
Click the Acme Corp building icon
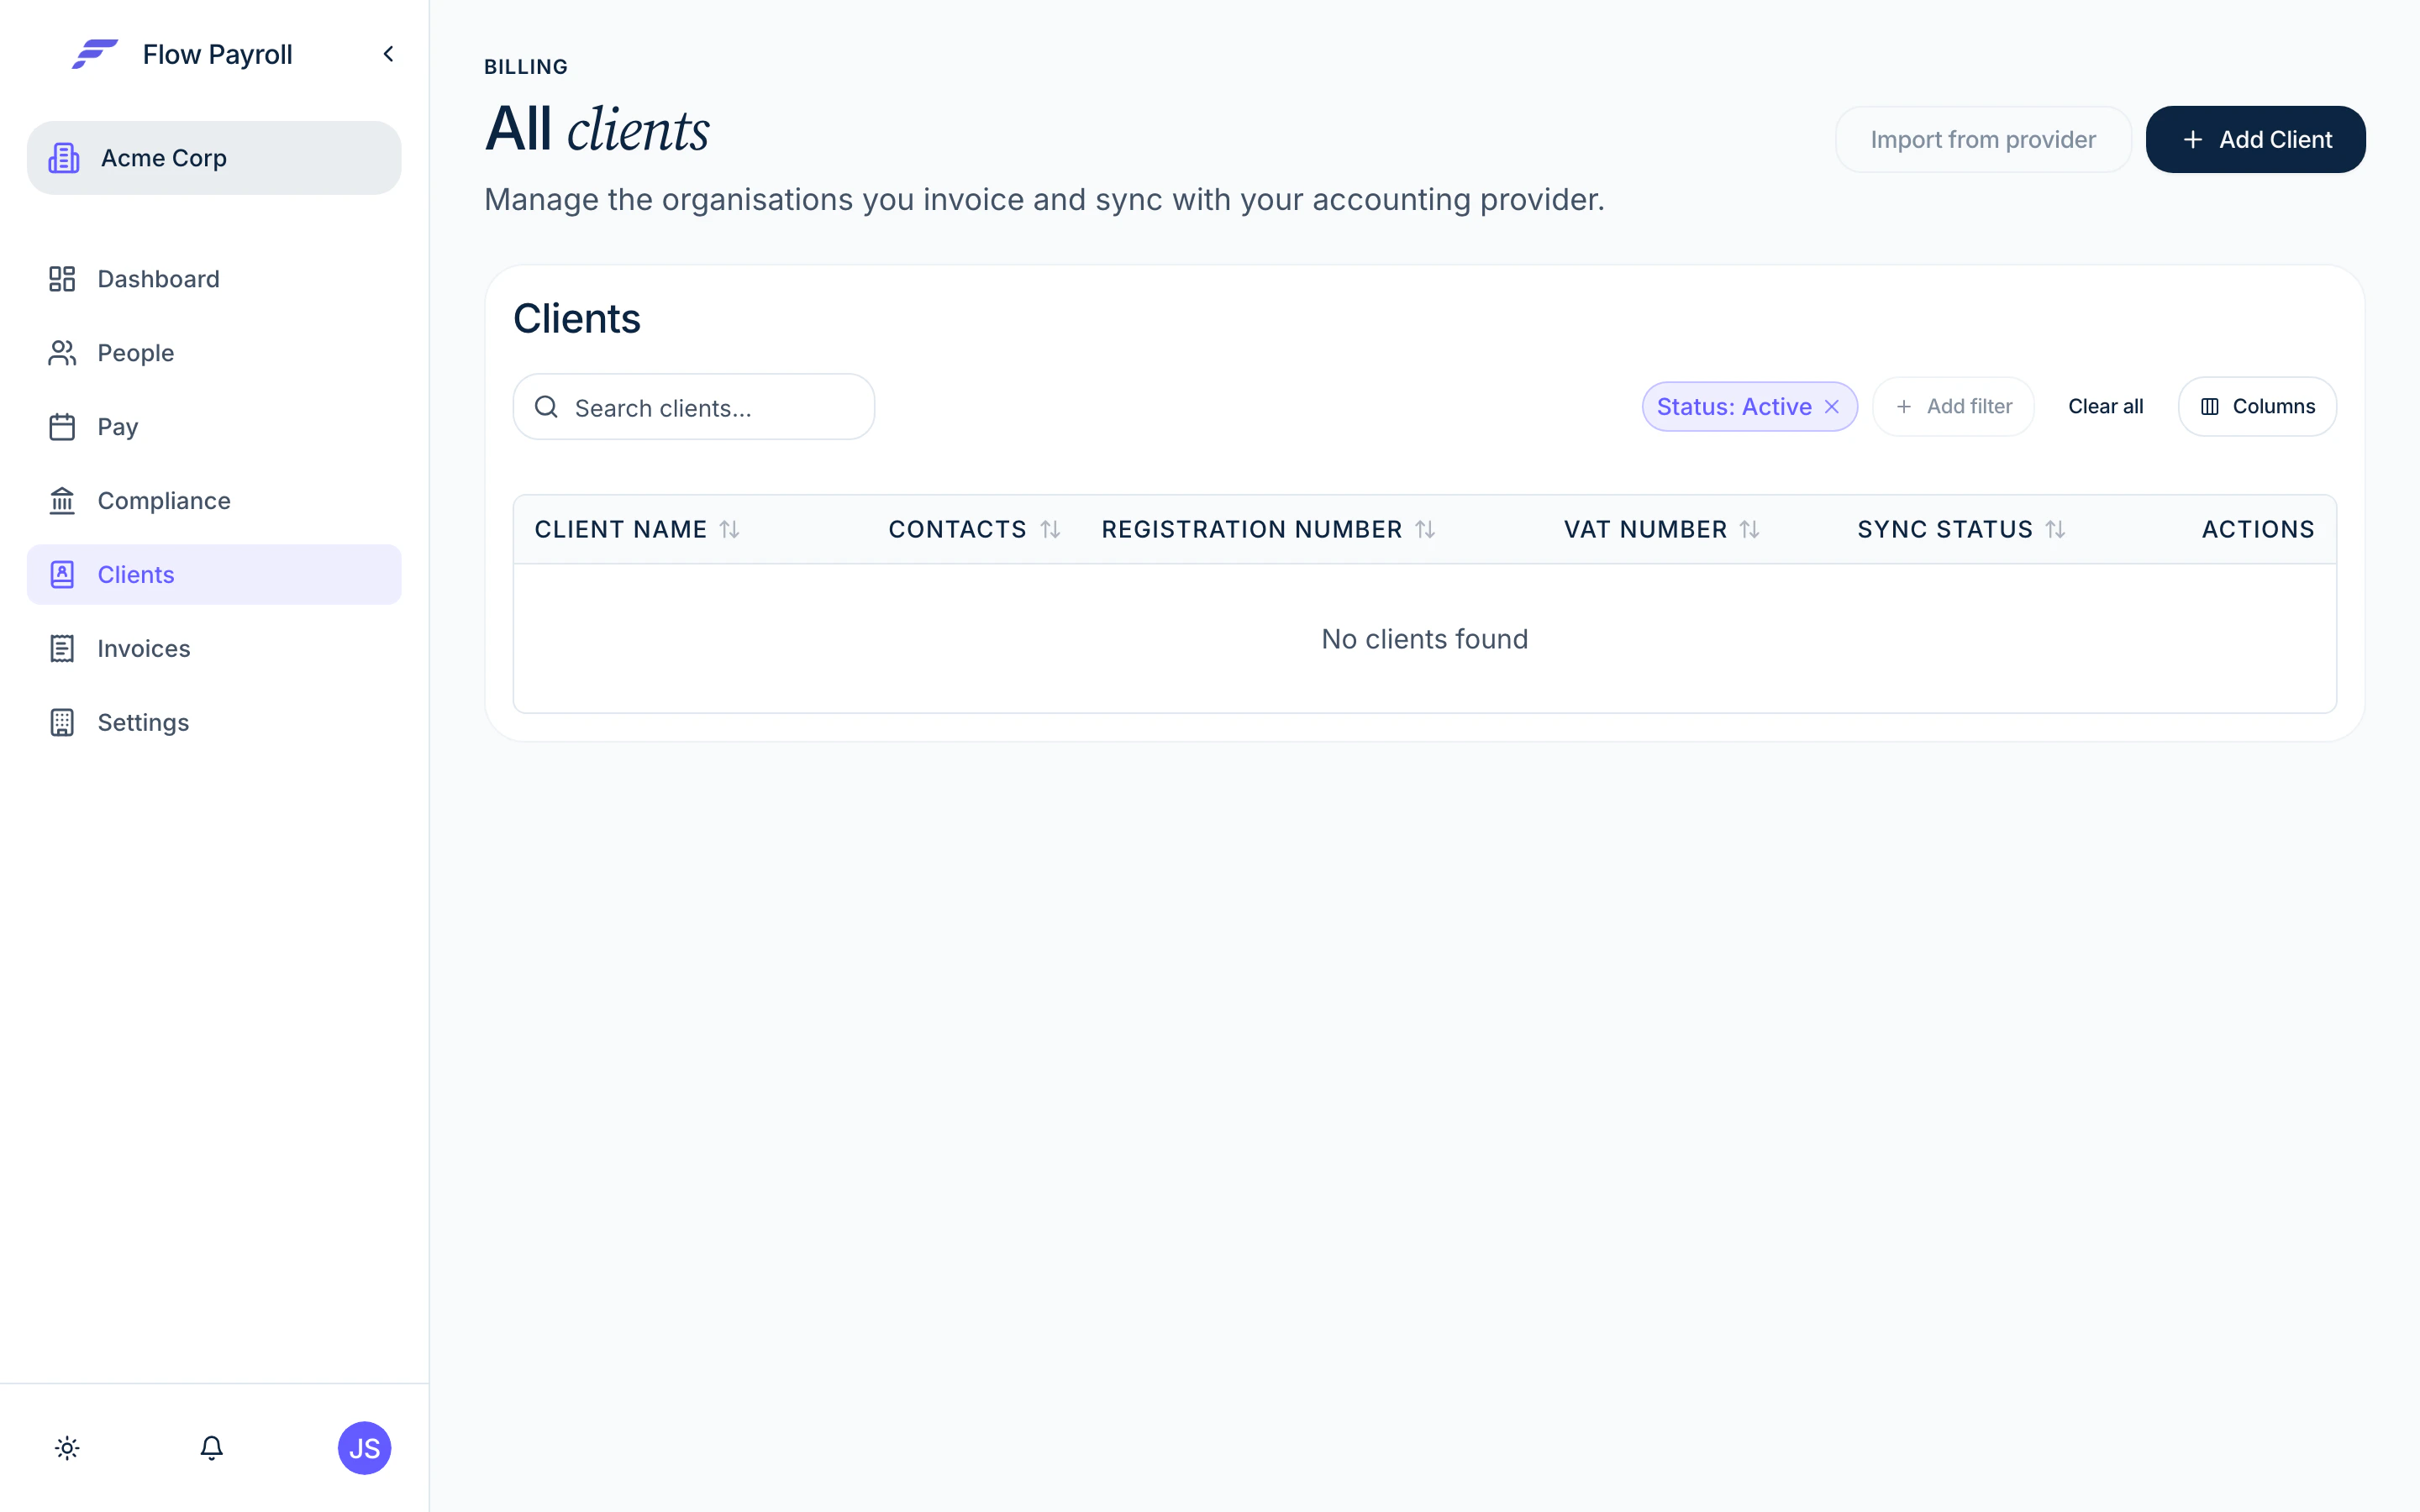tap(64, 158)
